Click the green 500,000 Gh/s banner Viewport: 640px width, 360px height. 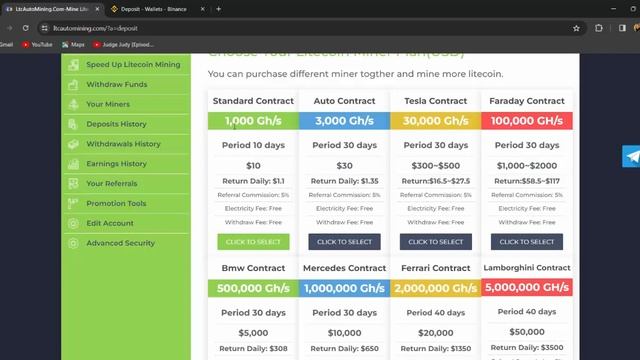click(x=253, y=288)
